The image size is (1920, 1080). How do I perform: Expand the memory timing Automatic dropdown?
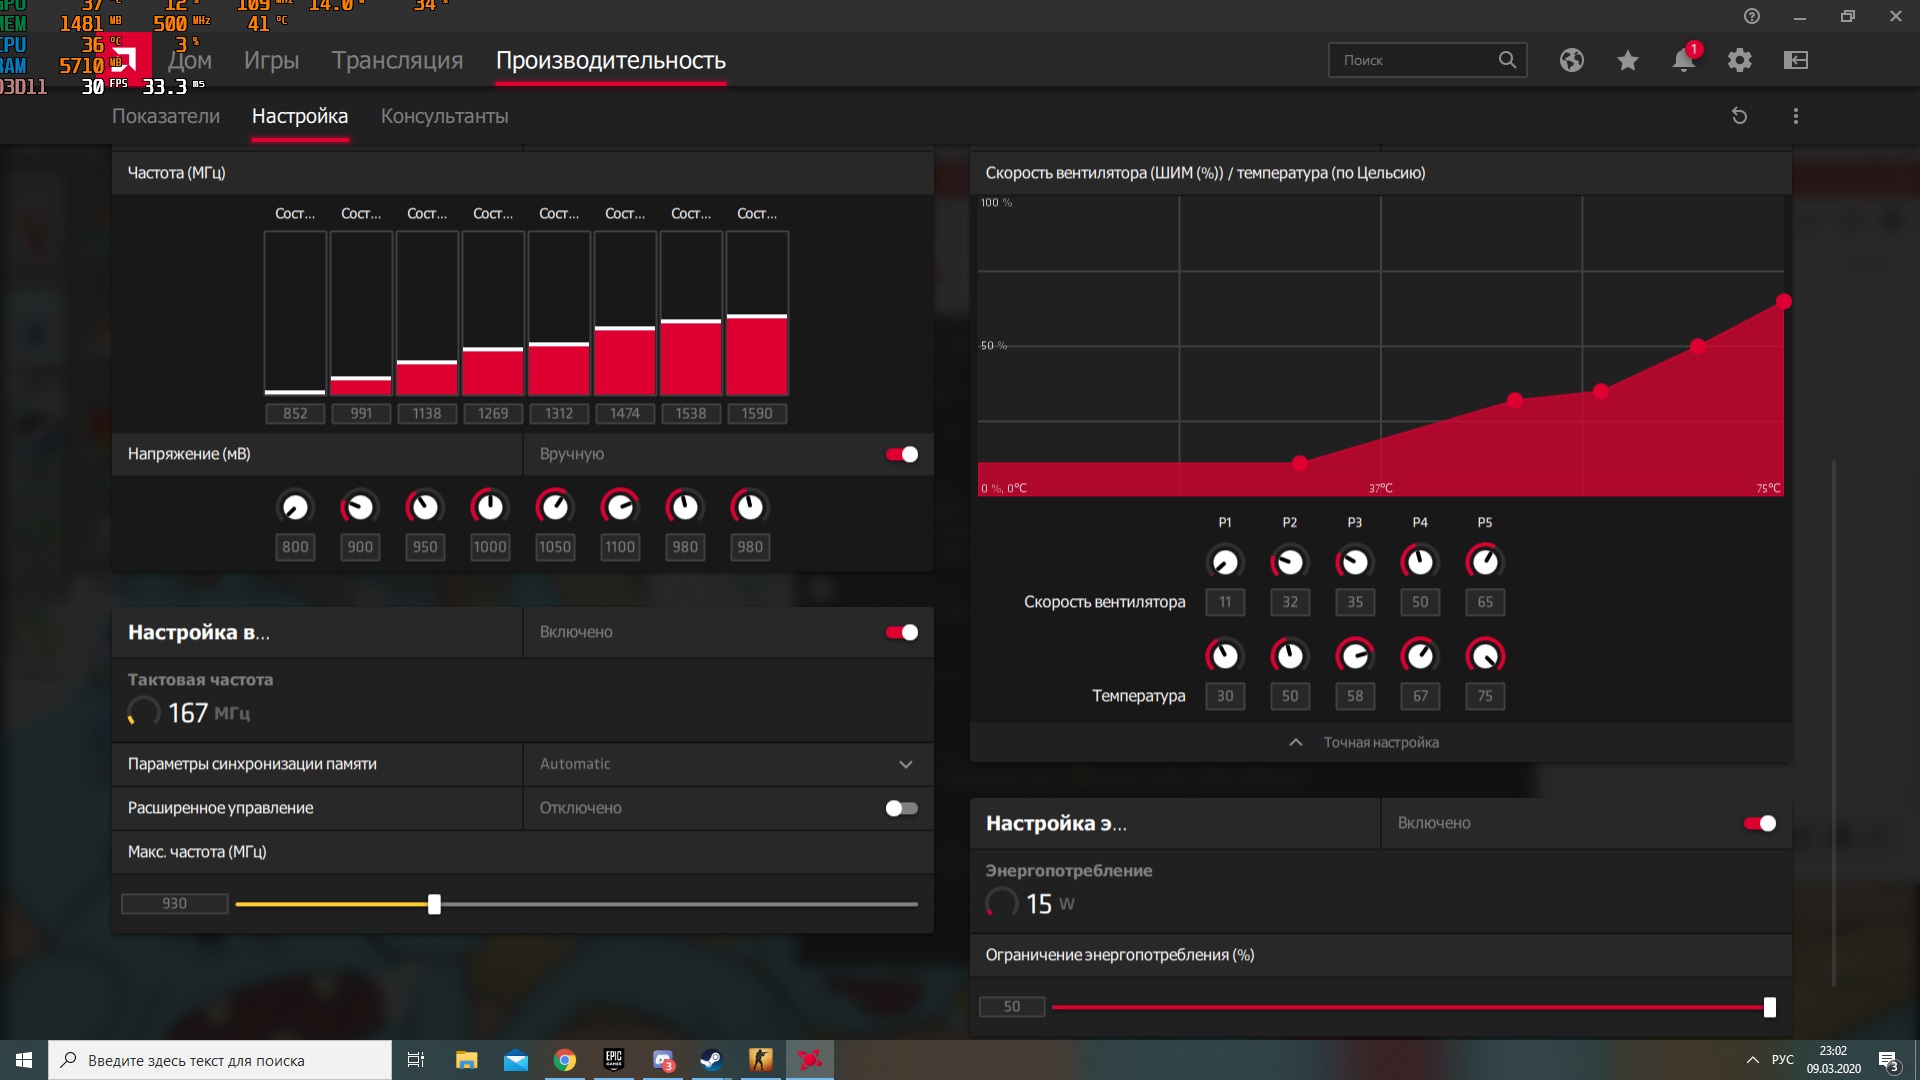click(905, 764)
